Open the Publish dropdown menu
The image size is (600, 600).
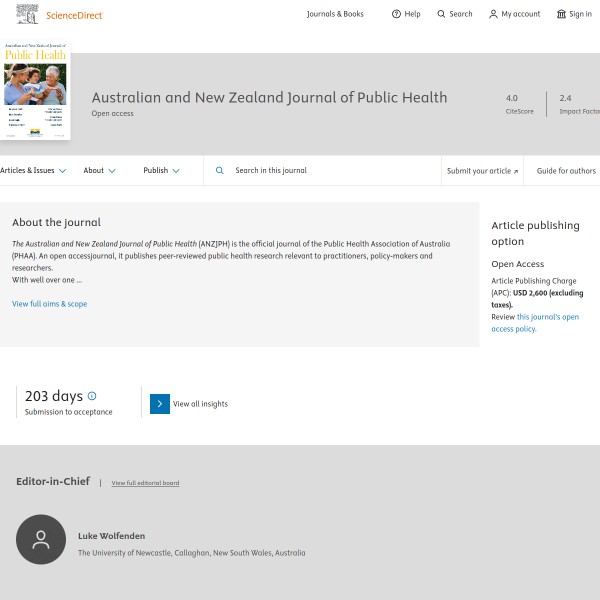161,171
